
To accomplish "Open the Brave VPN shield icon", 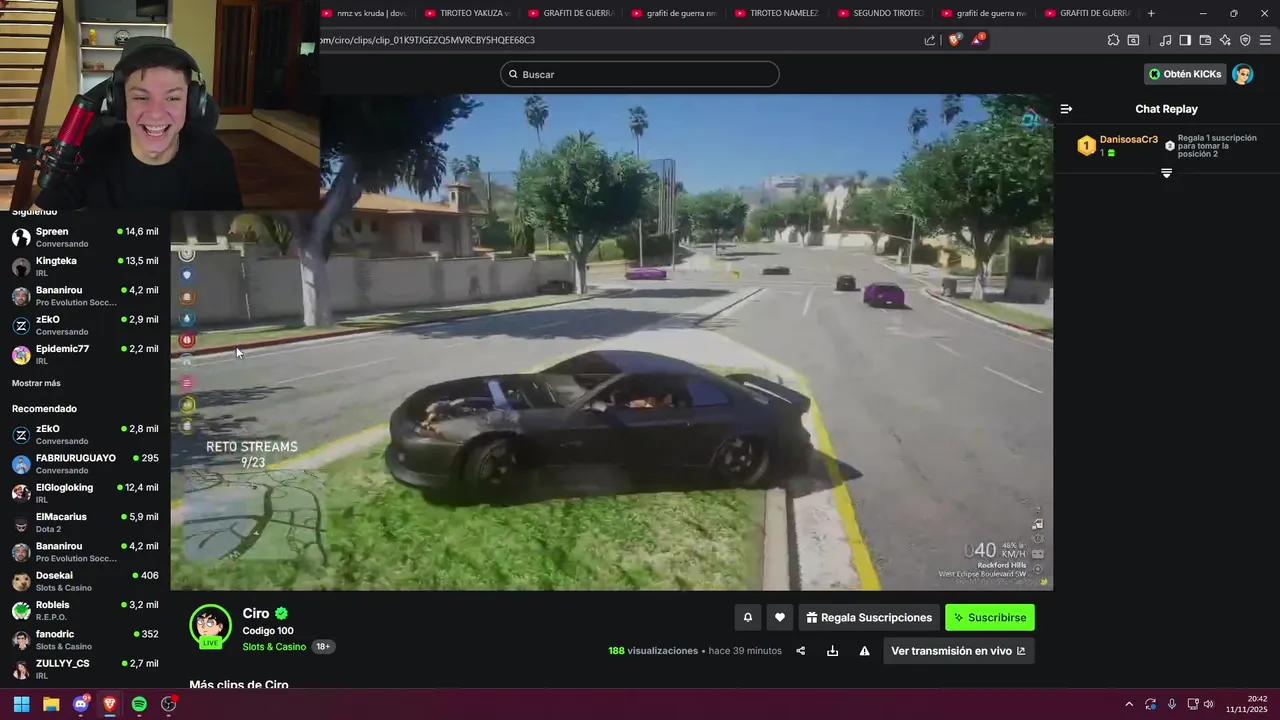I will tap(1245, 40).
